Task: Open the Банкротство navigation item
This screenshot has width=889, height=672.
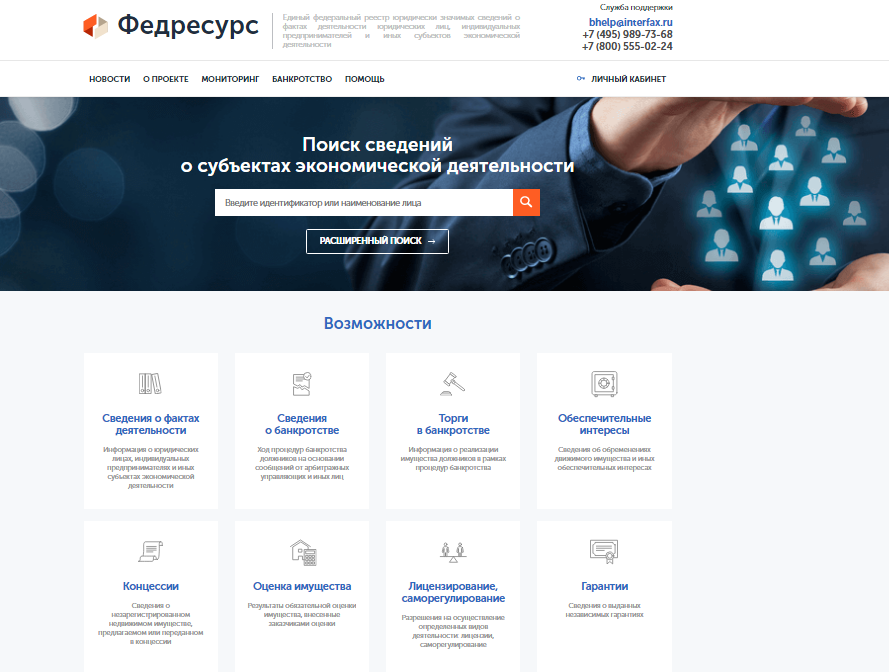Action: pyautogui.click(x=302, y=79)
